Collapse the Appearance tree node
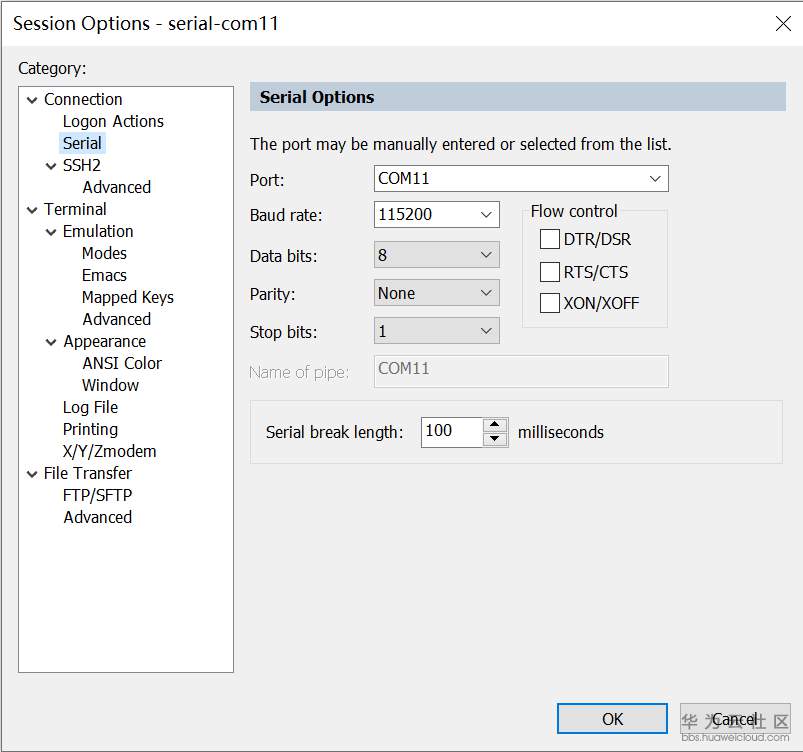Viewport: 803px width, 752px height. [52, 342]
